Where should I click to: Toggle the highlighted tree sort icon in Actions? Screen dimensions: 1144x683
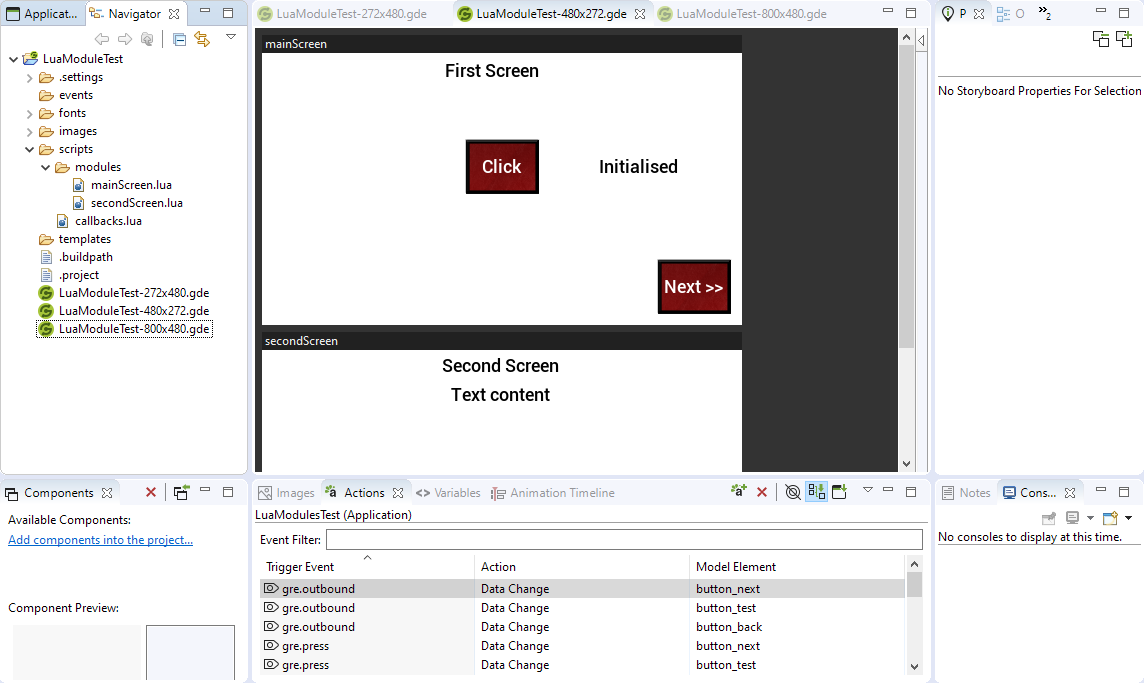(x=816, y=492)
